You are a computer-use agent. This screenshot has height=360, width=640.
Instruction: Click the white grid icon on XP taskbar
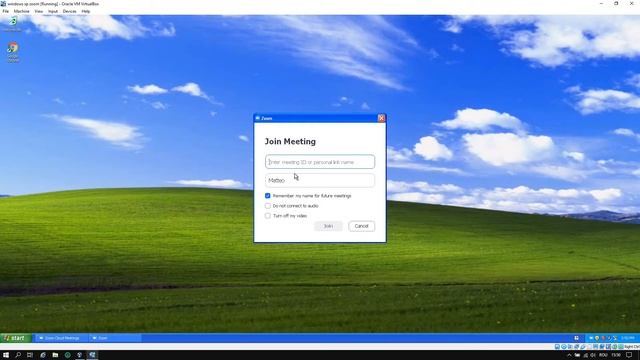point(576,338)
